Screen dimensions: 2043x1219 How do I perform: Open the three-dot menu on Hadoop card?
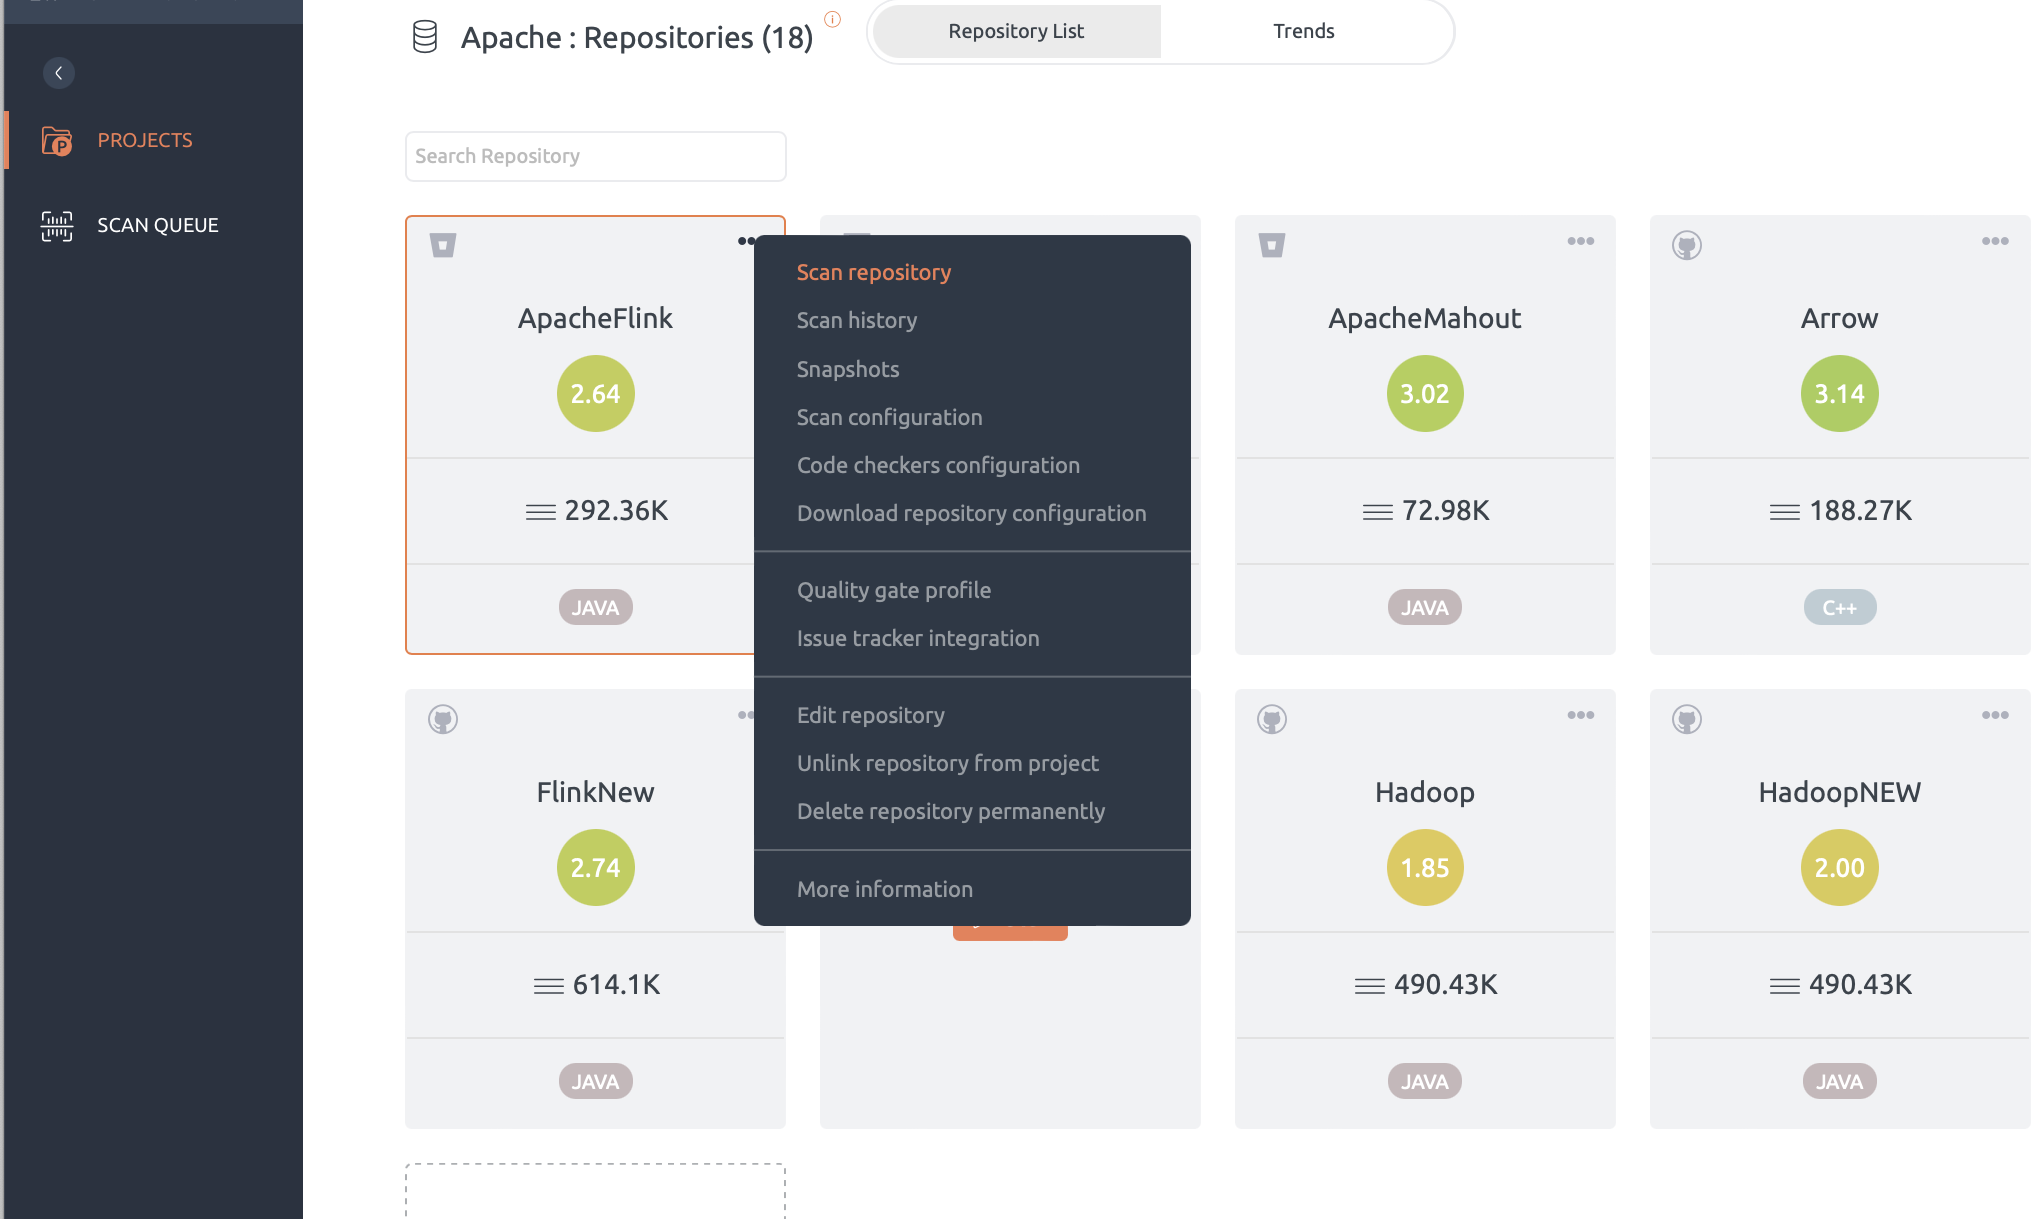[1581, 715]
